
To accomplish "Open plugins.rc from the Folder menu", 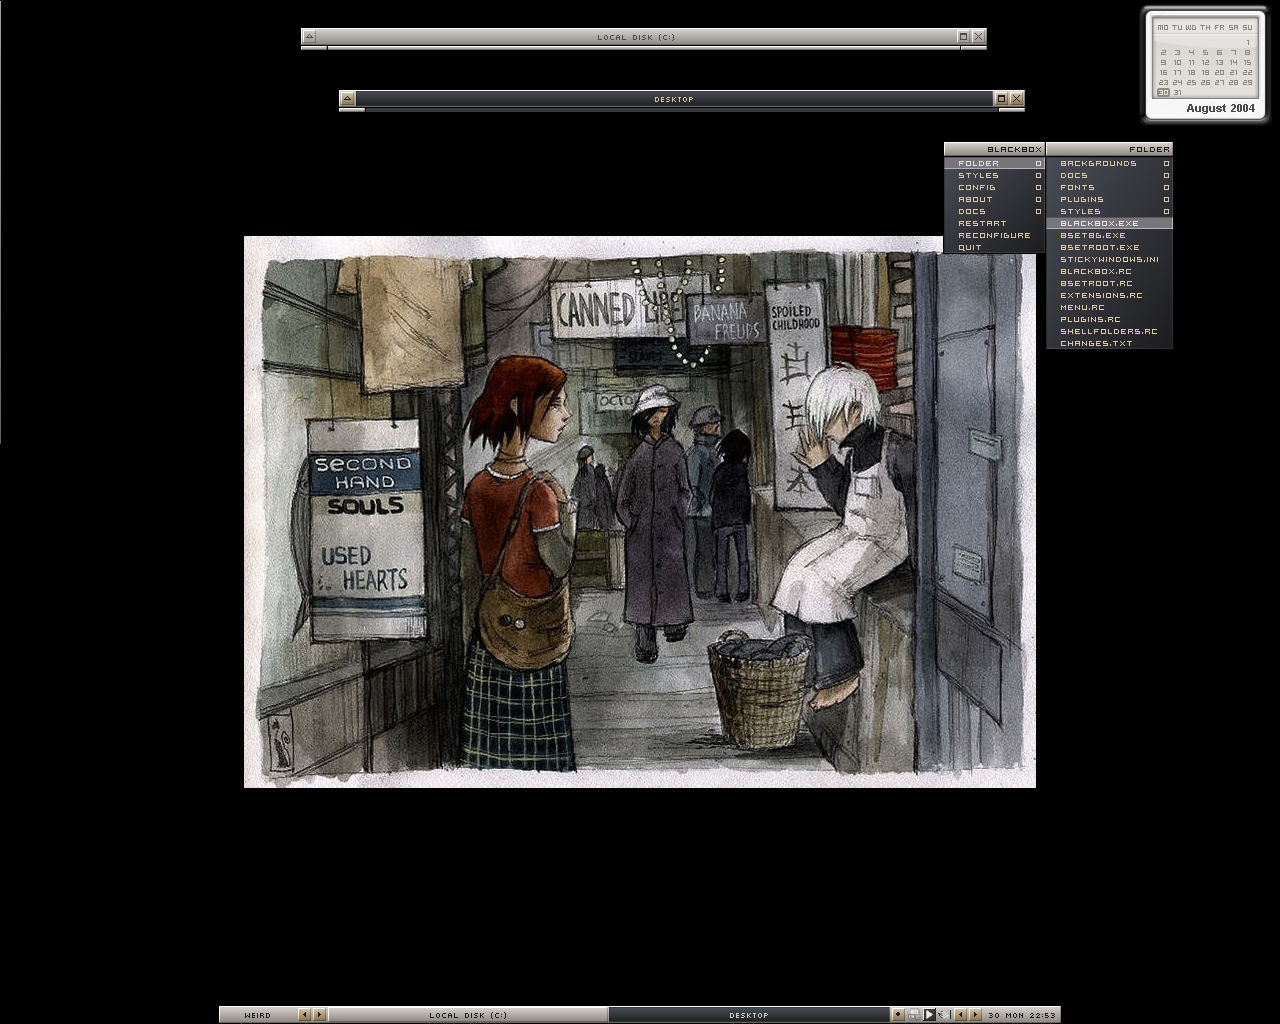I will [x=1109, y=319].
